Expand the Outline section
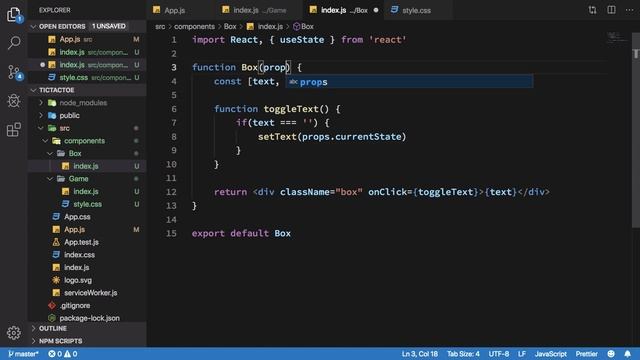This screenshot has height=360, width=640. click(87, 328)
